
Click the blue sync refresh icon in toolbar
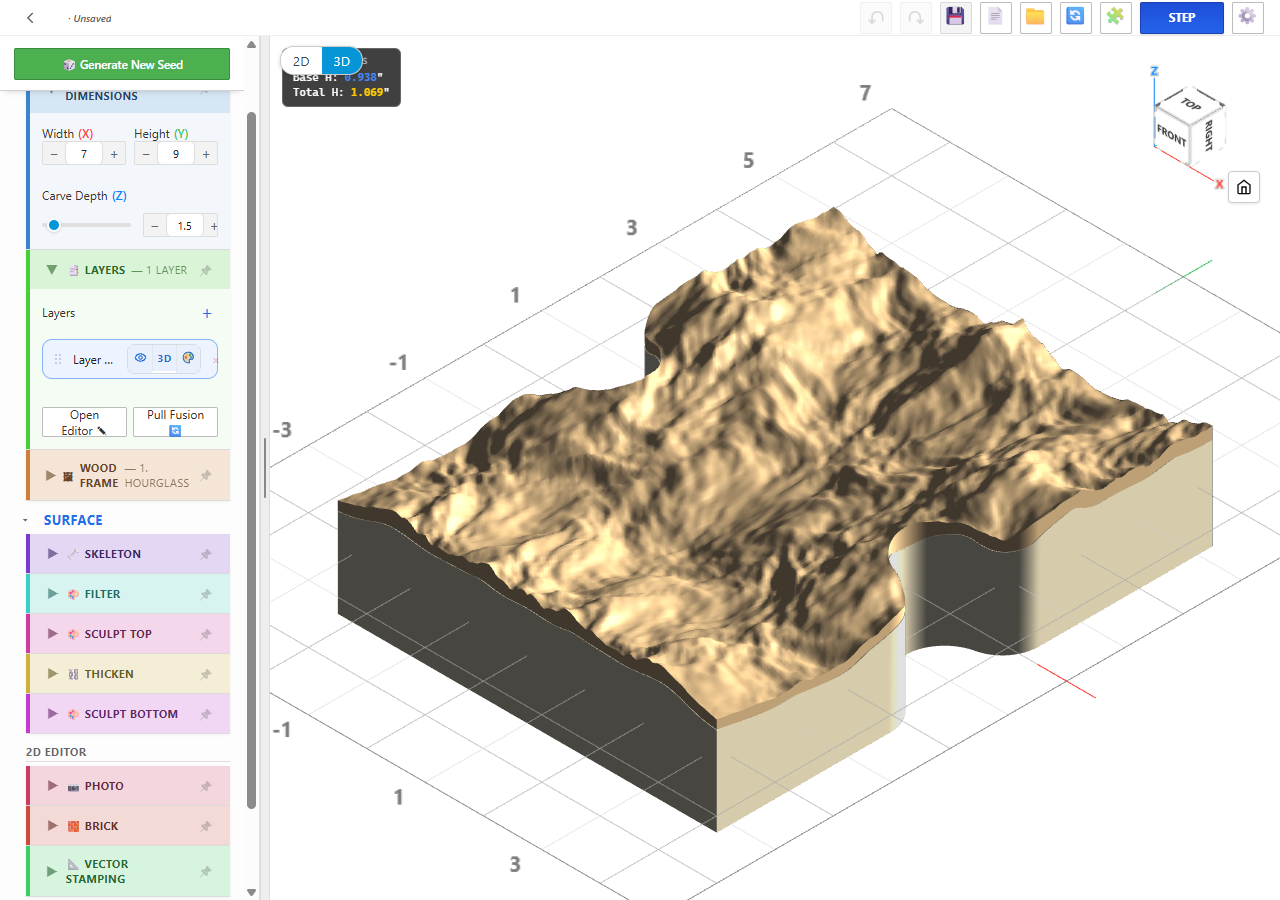tap(1075, 18)
